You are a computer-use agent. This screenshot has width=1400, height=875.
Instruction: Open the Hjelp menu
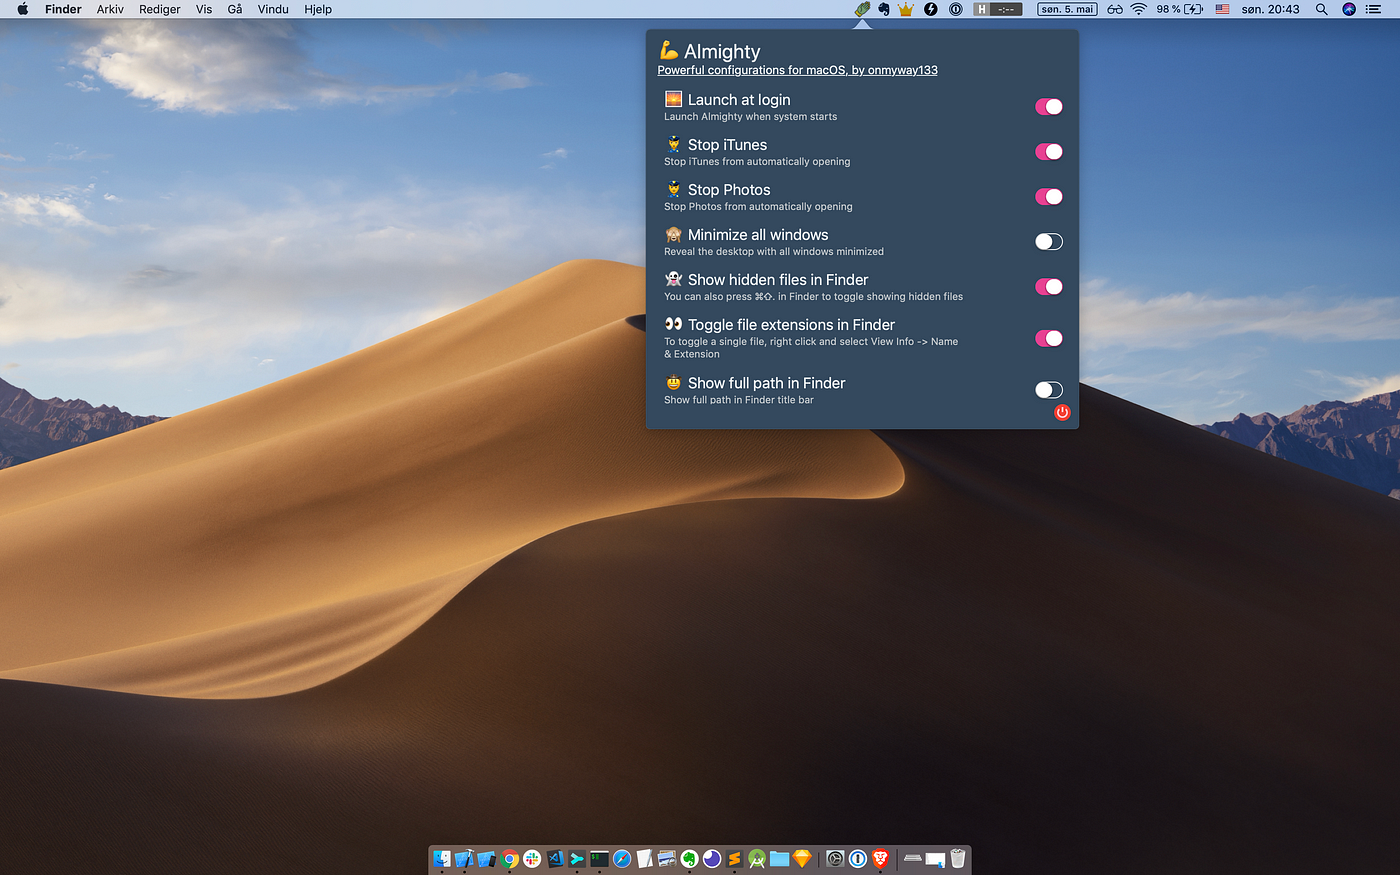(x=318, y=9)
